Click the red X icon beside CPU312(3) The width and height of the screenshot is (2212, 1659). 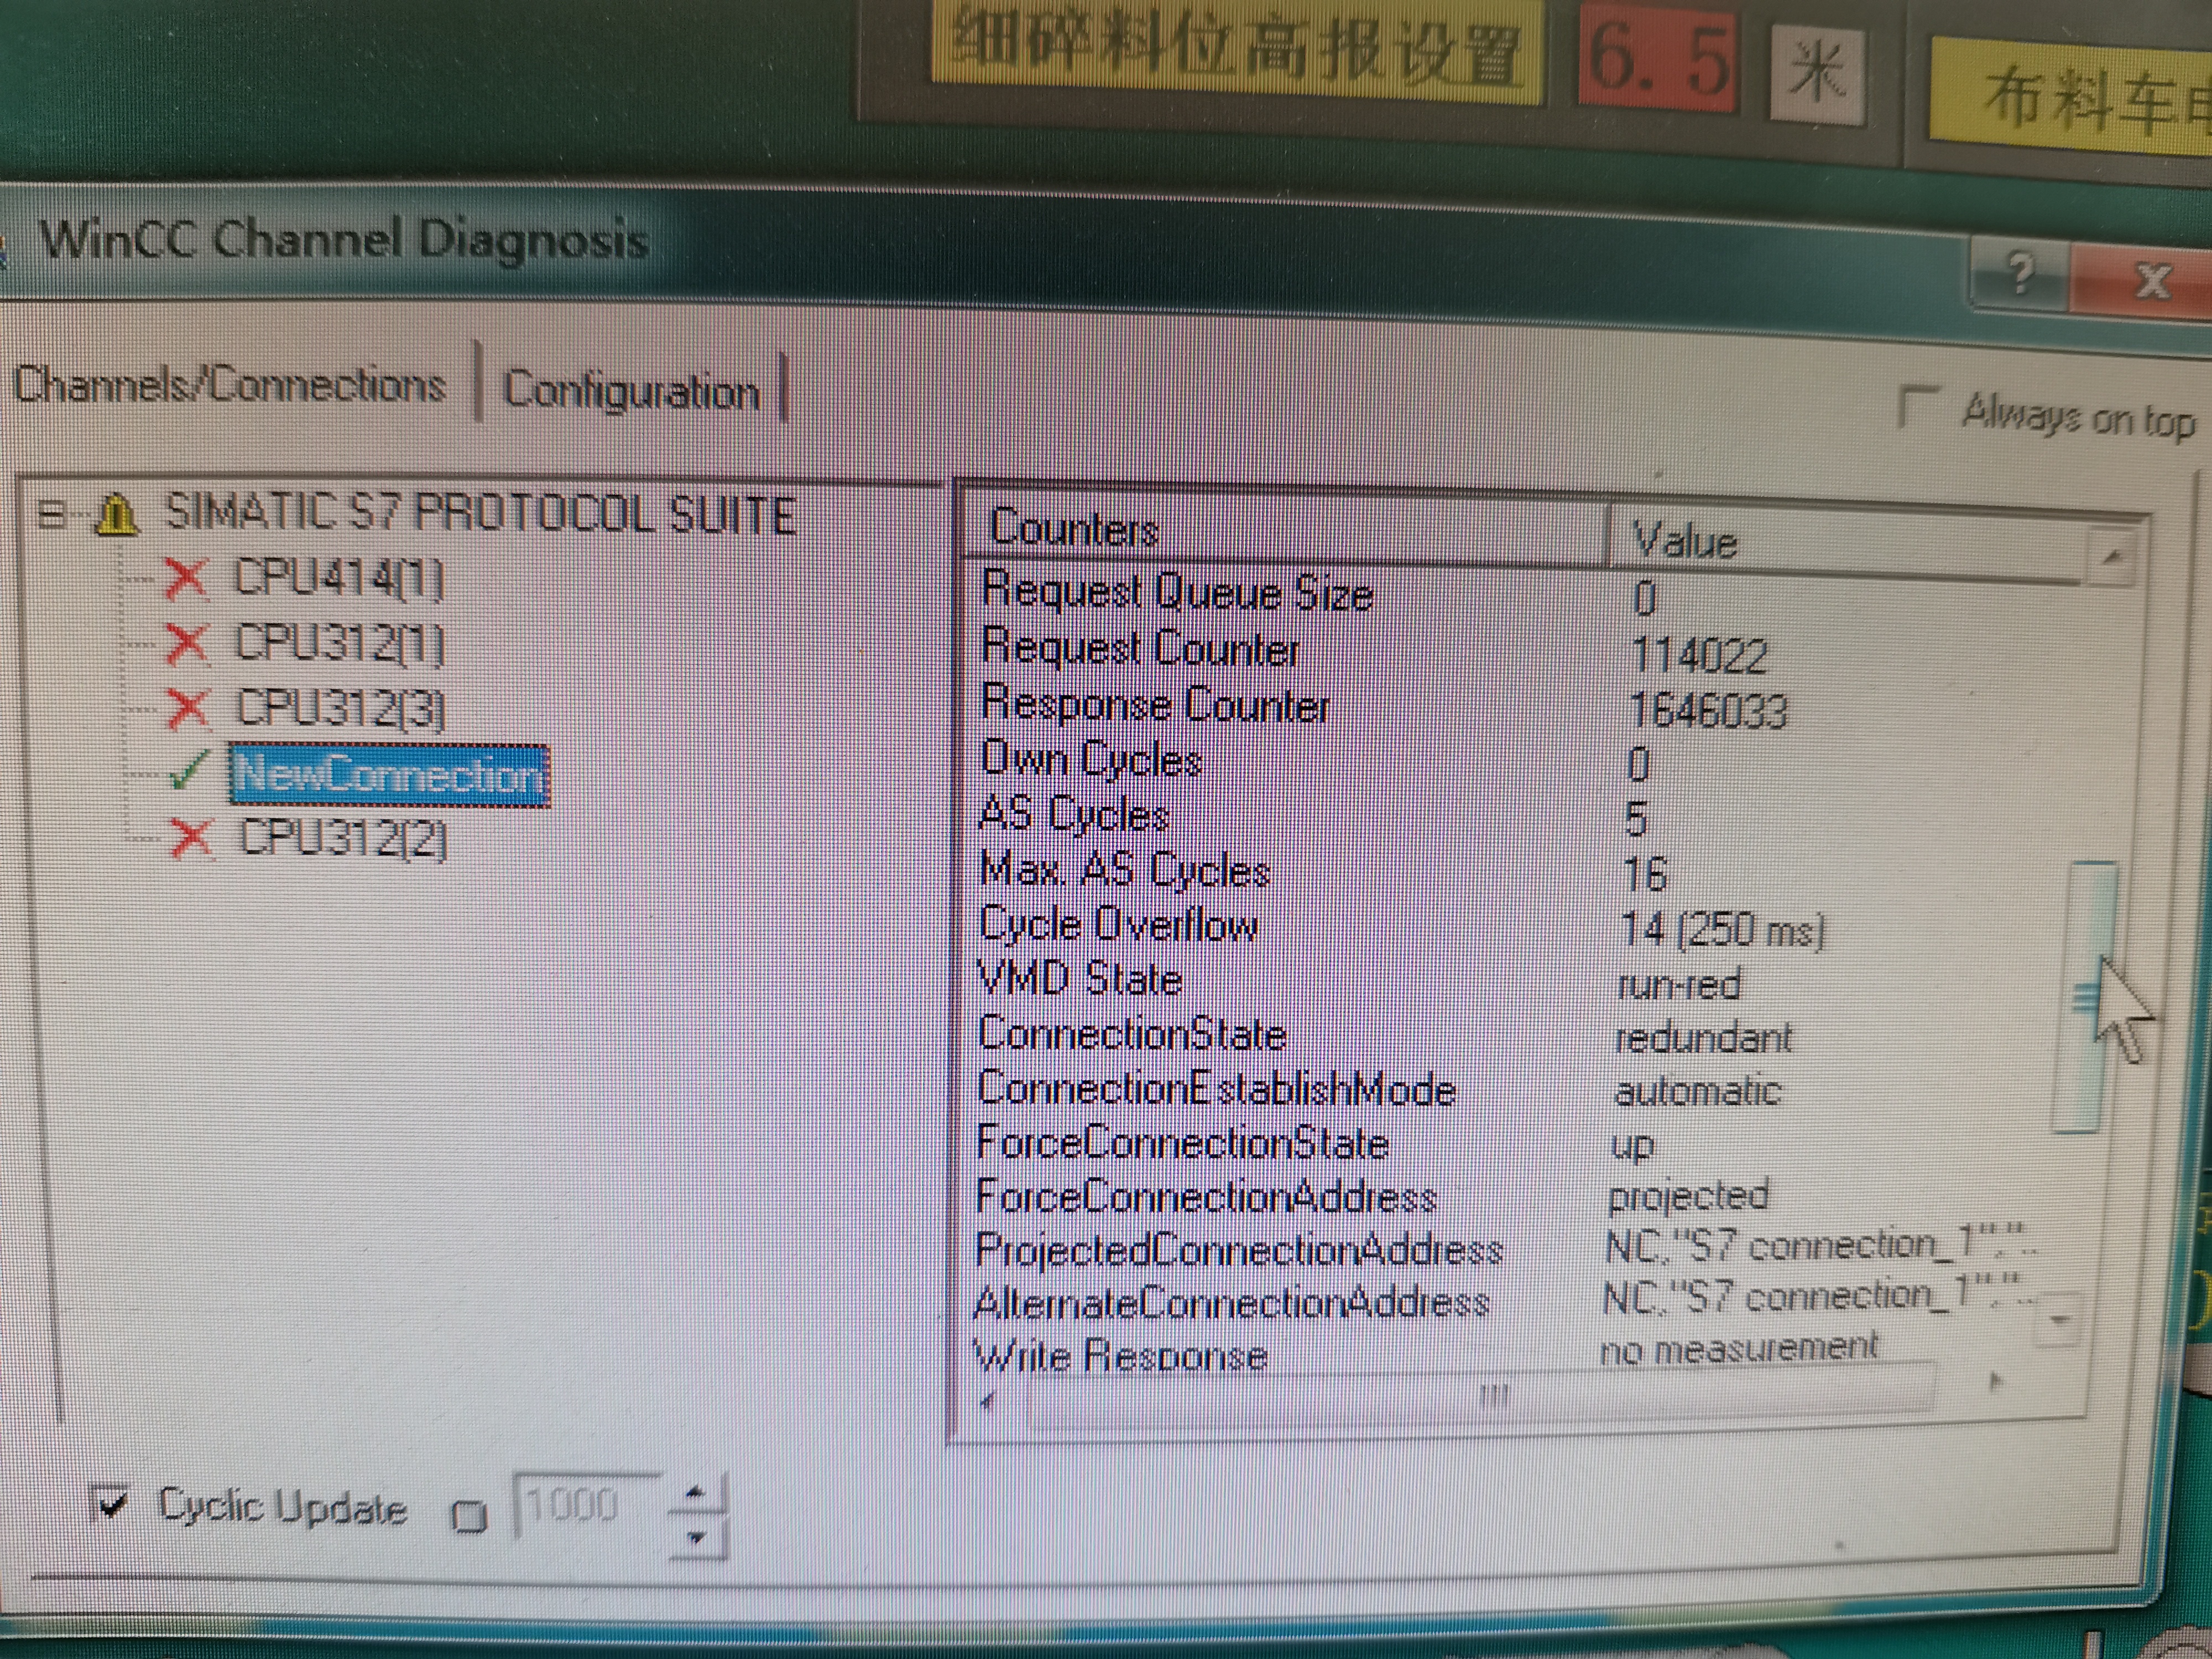pos(188,708)
